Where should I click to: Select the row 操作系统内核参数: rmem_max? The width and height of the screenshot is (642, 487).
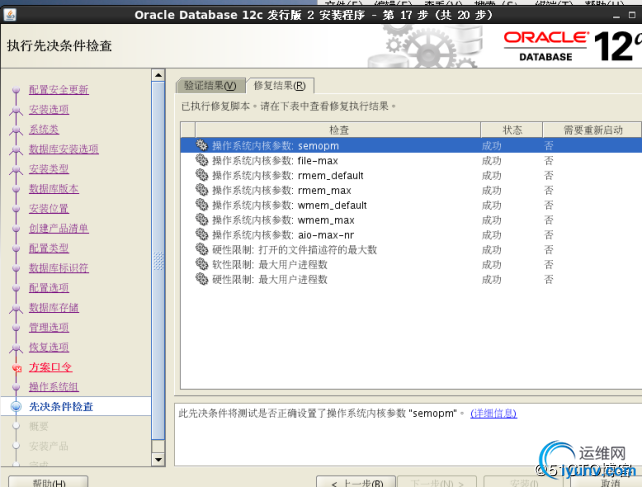(411, 190)
